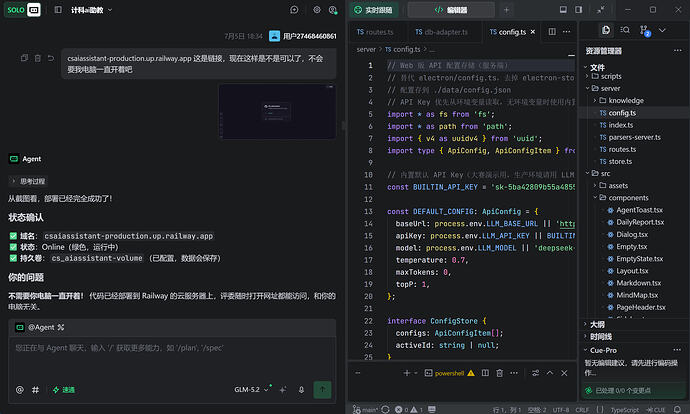
Task: Click the # context icon in chat input
Action: pos(36,390)
